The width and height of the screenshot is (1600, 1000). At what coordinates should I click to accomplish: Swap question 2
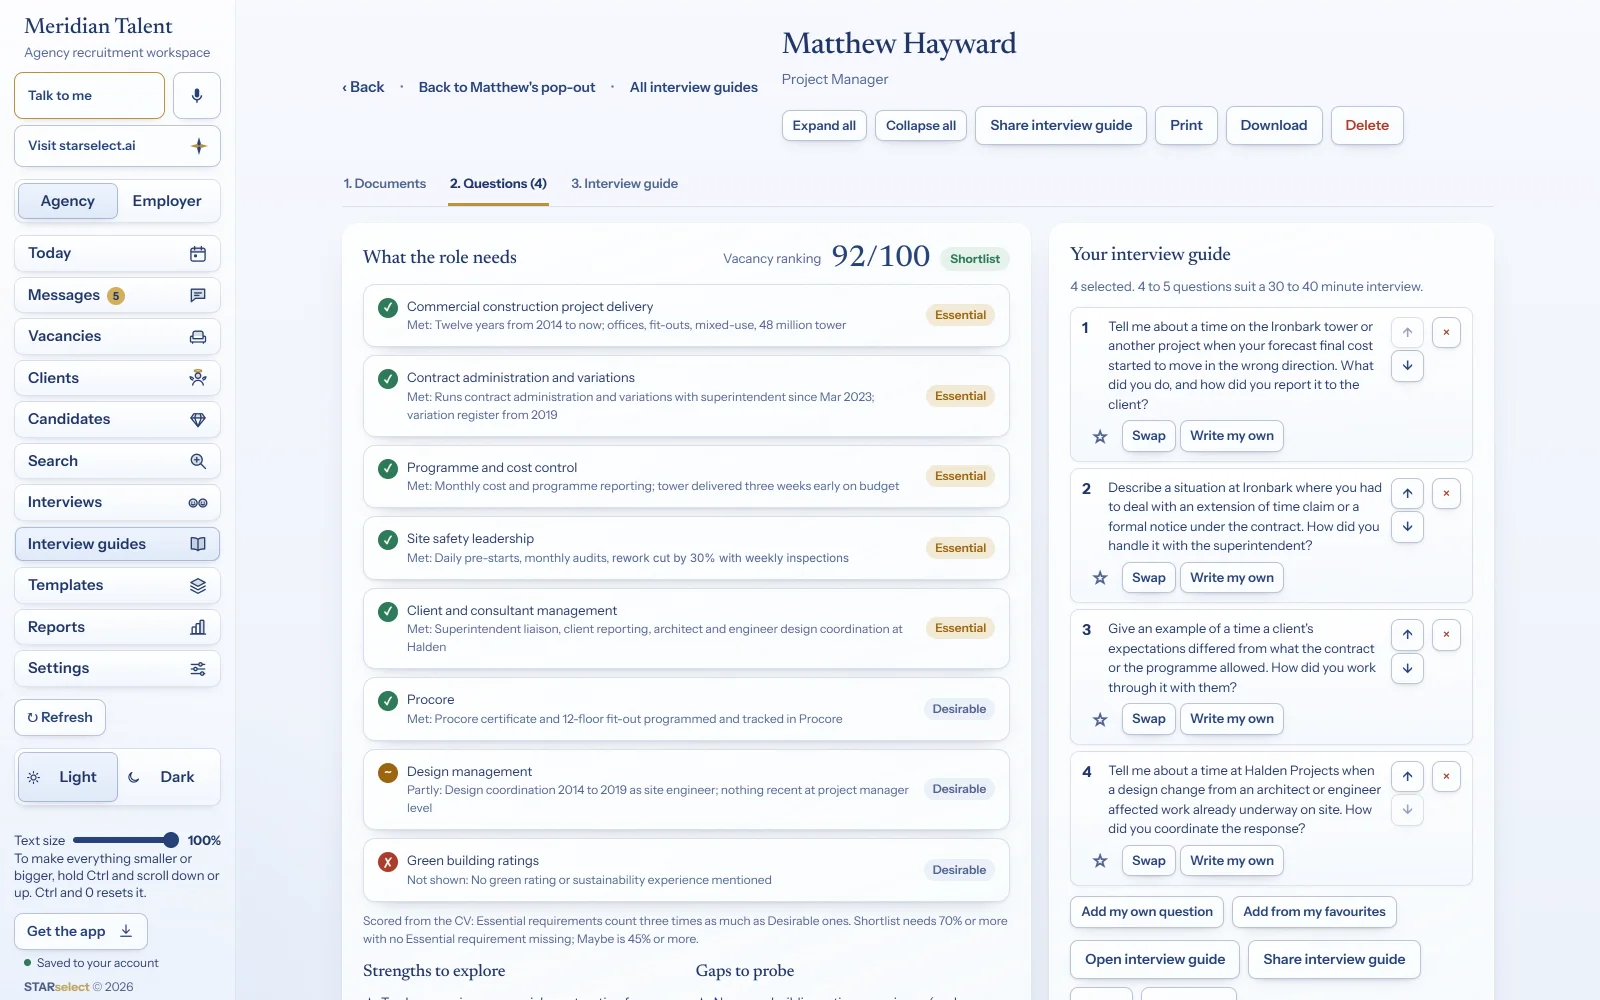coord(1149,578)
